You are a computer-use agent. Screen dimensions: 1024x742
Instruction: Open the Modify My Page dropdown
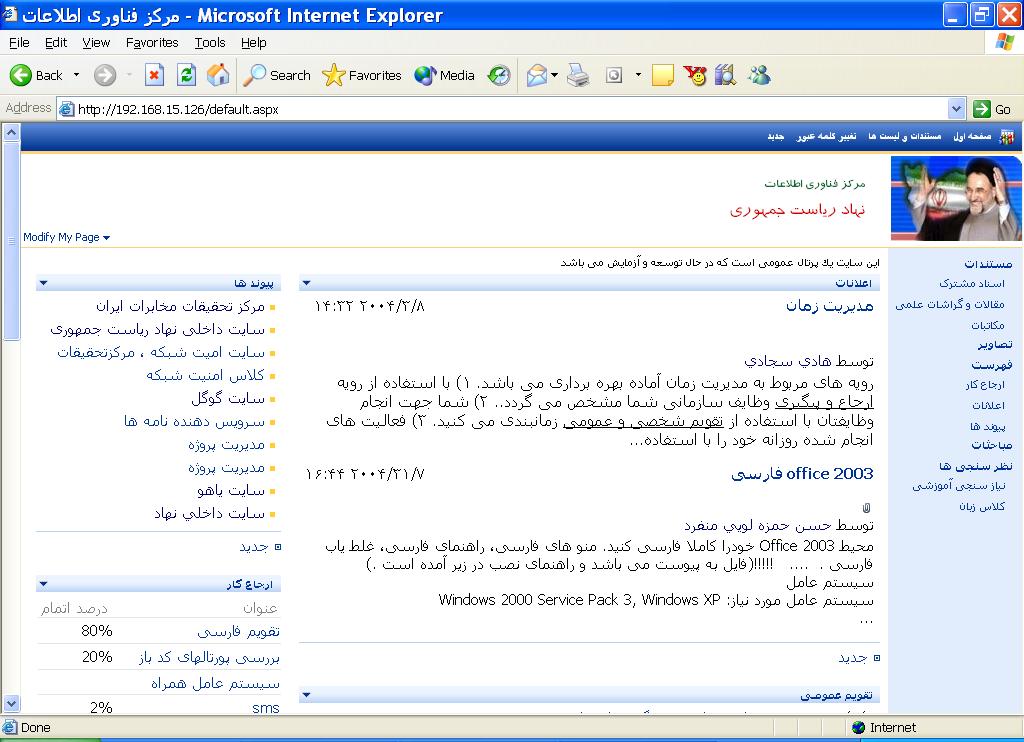pyautogui.click(x=66, y=237)
